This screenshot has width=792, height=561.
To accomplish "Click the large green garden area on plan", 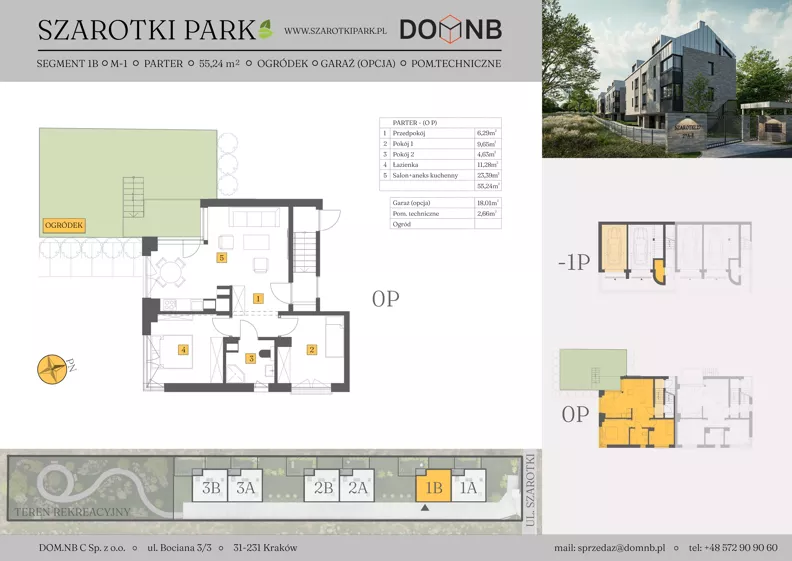I will pos(128,182).
